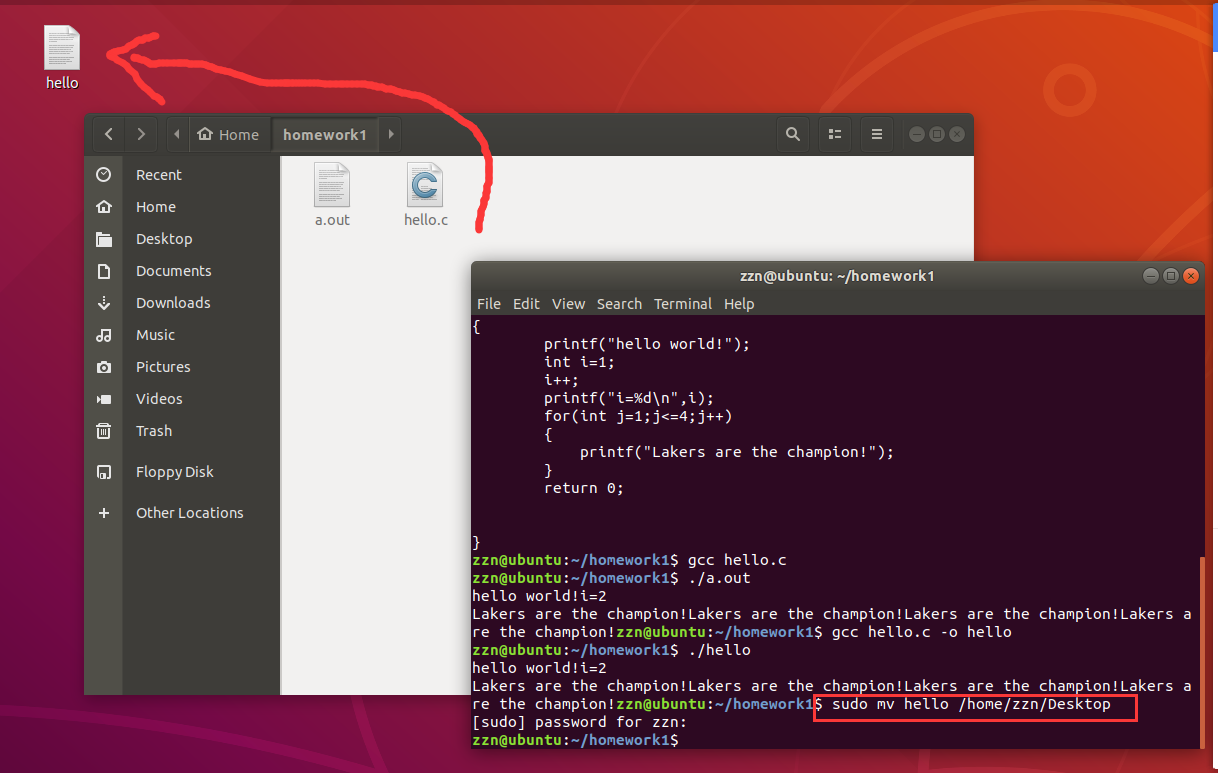Click the terminal title bar text
This screenshot has height=773, width=1218.
pos(837,276)
